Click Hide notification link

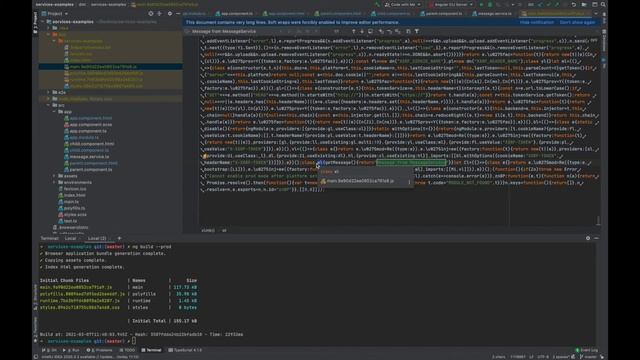tap(537, 22)
